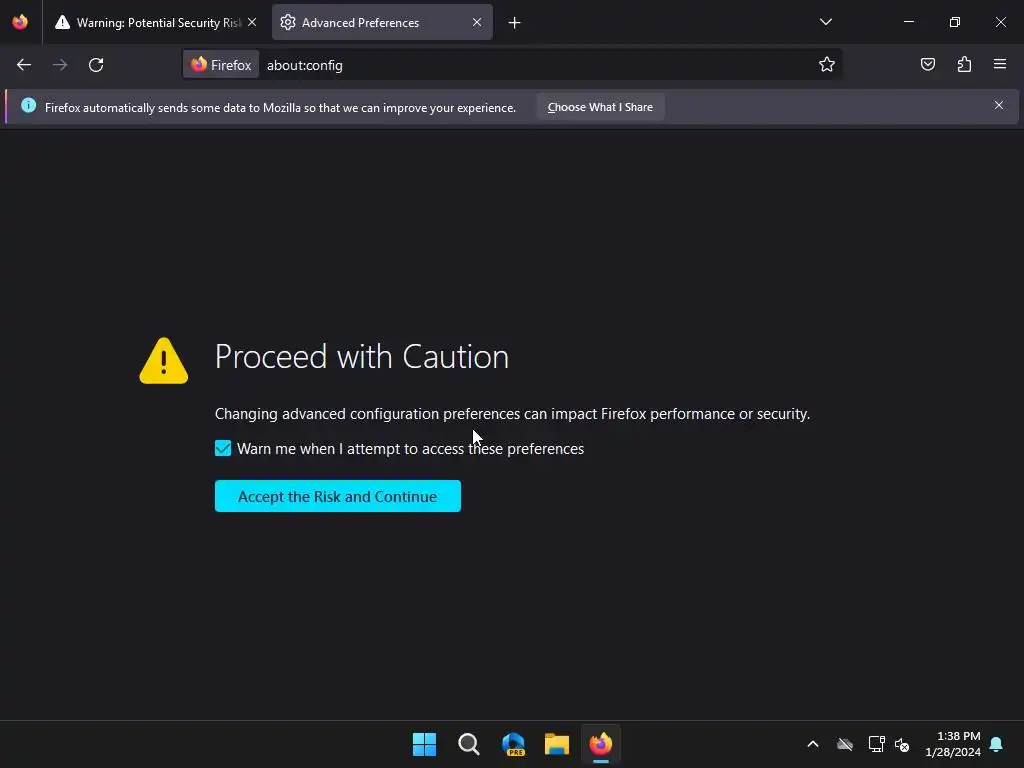Open Save to Pocket

(x=927, y=65)
